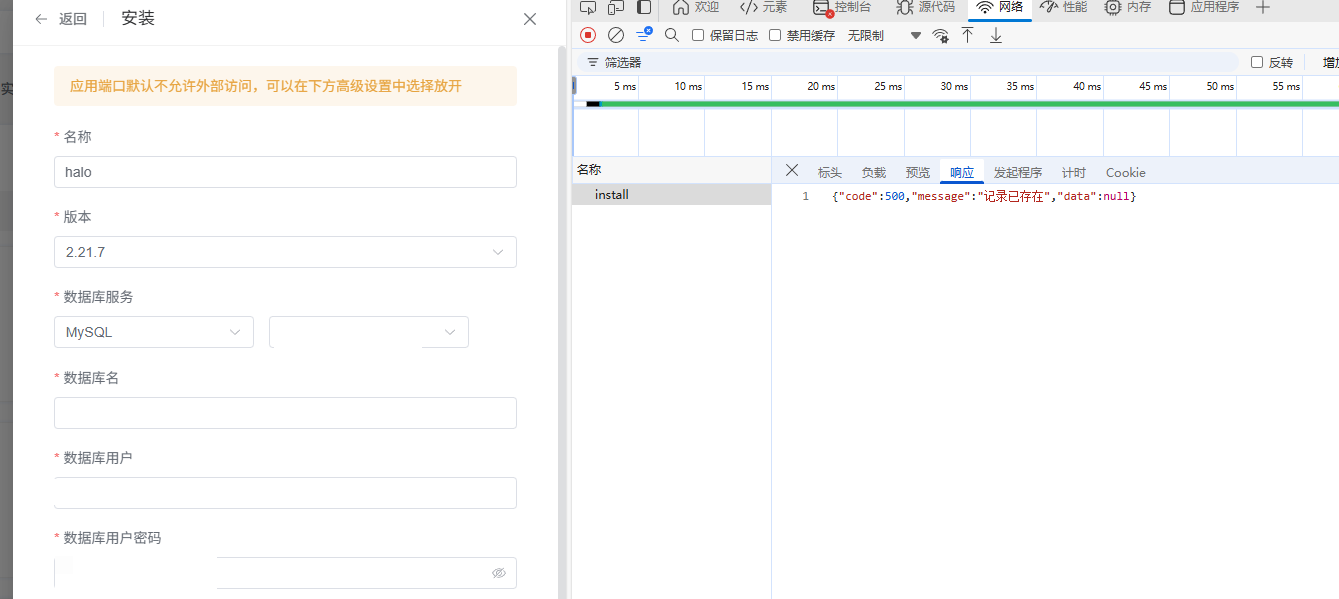The image size is (1339, 599).
Task: Open the 发起程序 request tab
Action: tap(1018, 172)
